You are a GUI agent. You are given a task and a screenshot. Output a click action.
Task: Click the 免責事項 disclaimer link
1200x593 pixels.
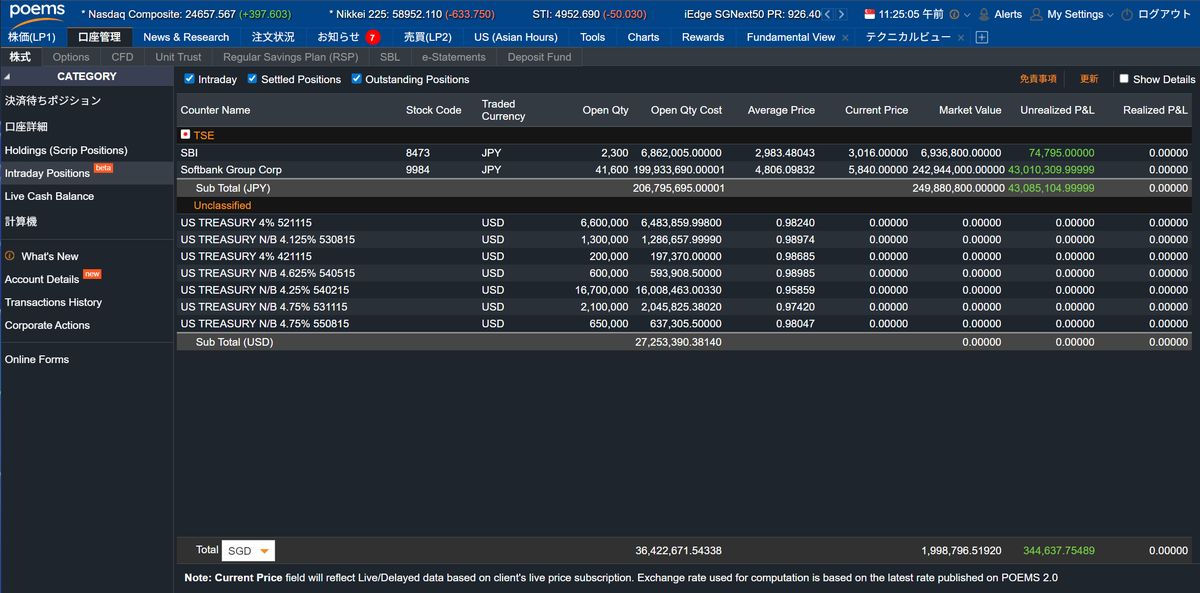click(x=1038, y=79)
